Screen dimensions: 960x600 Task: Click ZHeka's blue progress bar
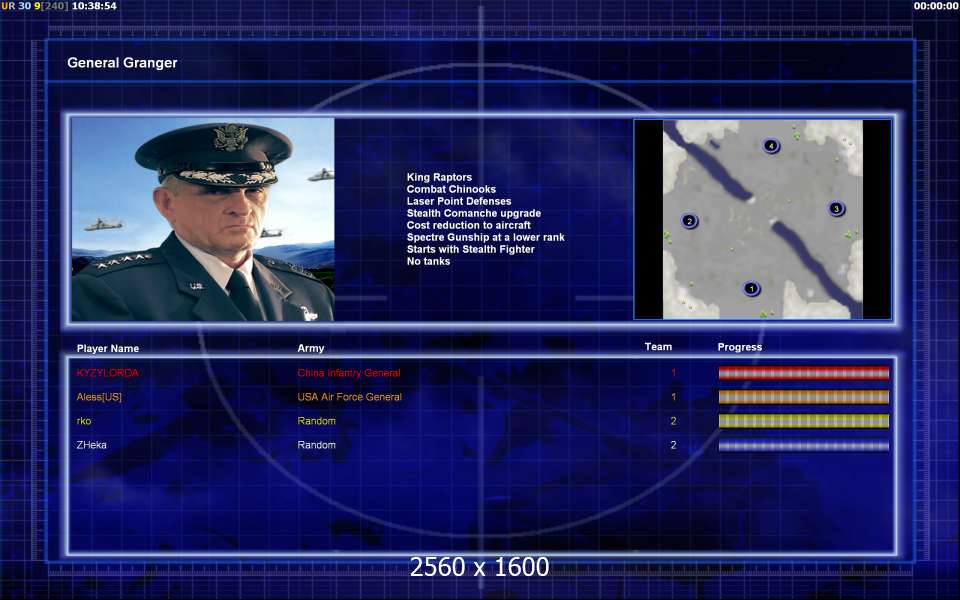click(803, 445)
